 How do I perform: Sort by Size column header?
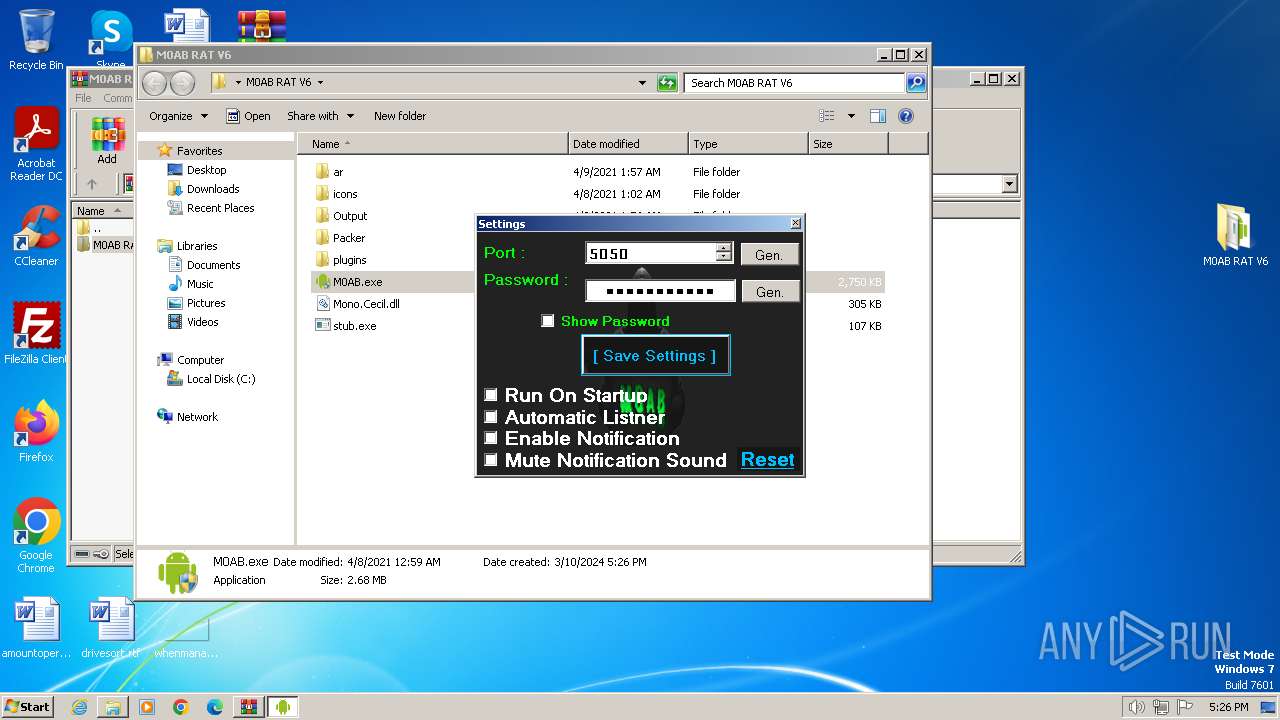click(x=848, y=144)
